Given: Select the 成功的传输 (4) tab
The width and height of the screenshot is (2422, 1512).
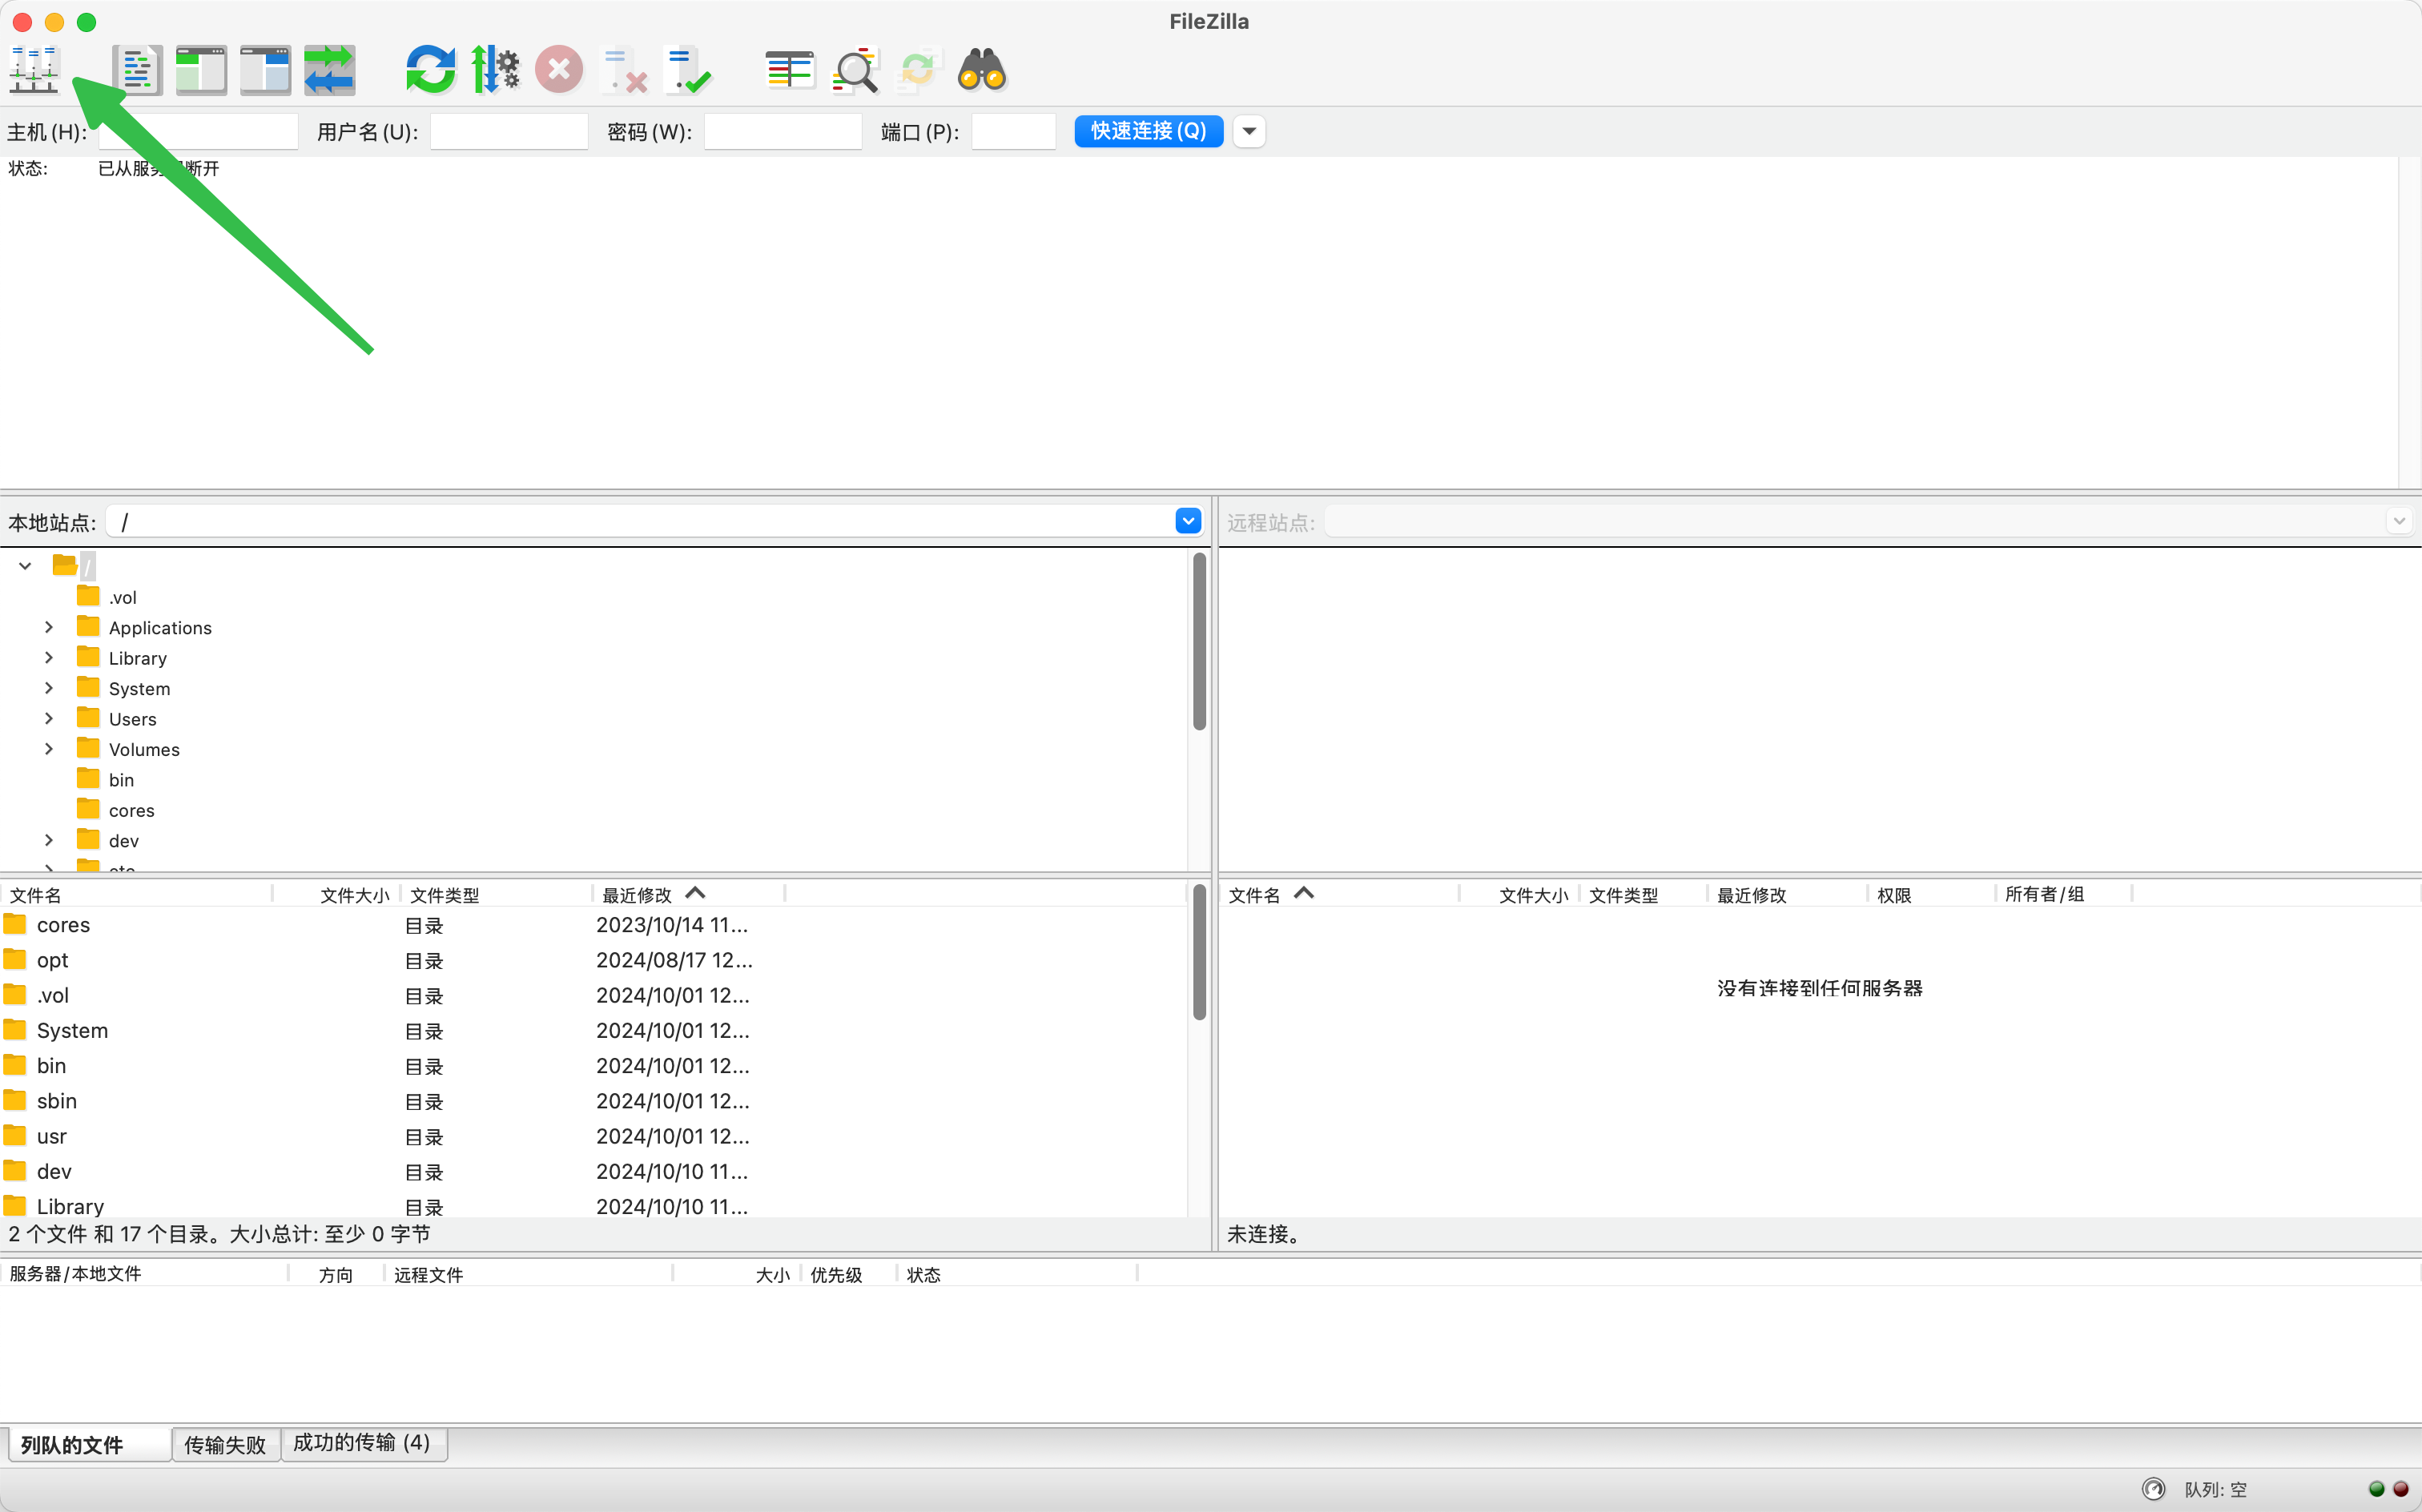Looking at the screenshot, I should [360, 1442].
